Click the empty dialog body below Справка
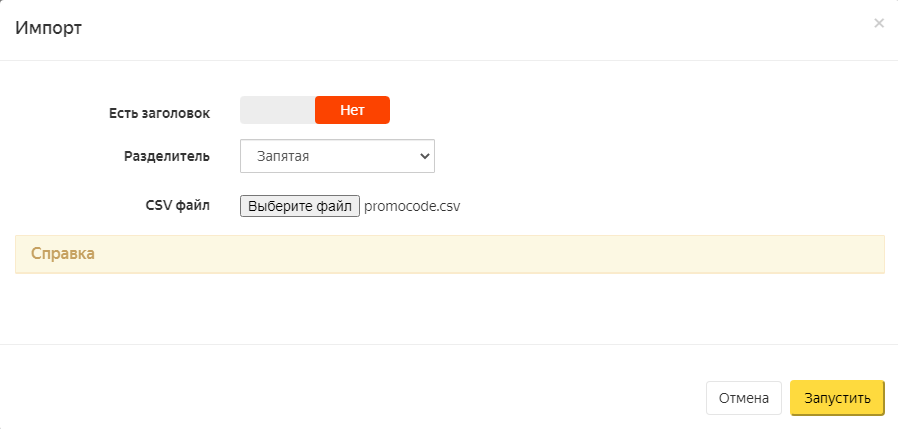Viewport: 898px width, 429px height. coord(450,310)
